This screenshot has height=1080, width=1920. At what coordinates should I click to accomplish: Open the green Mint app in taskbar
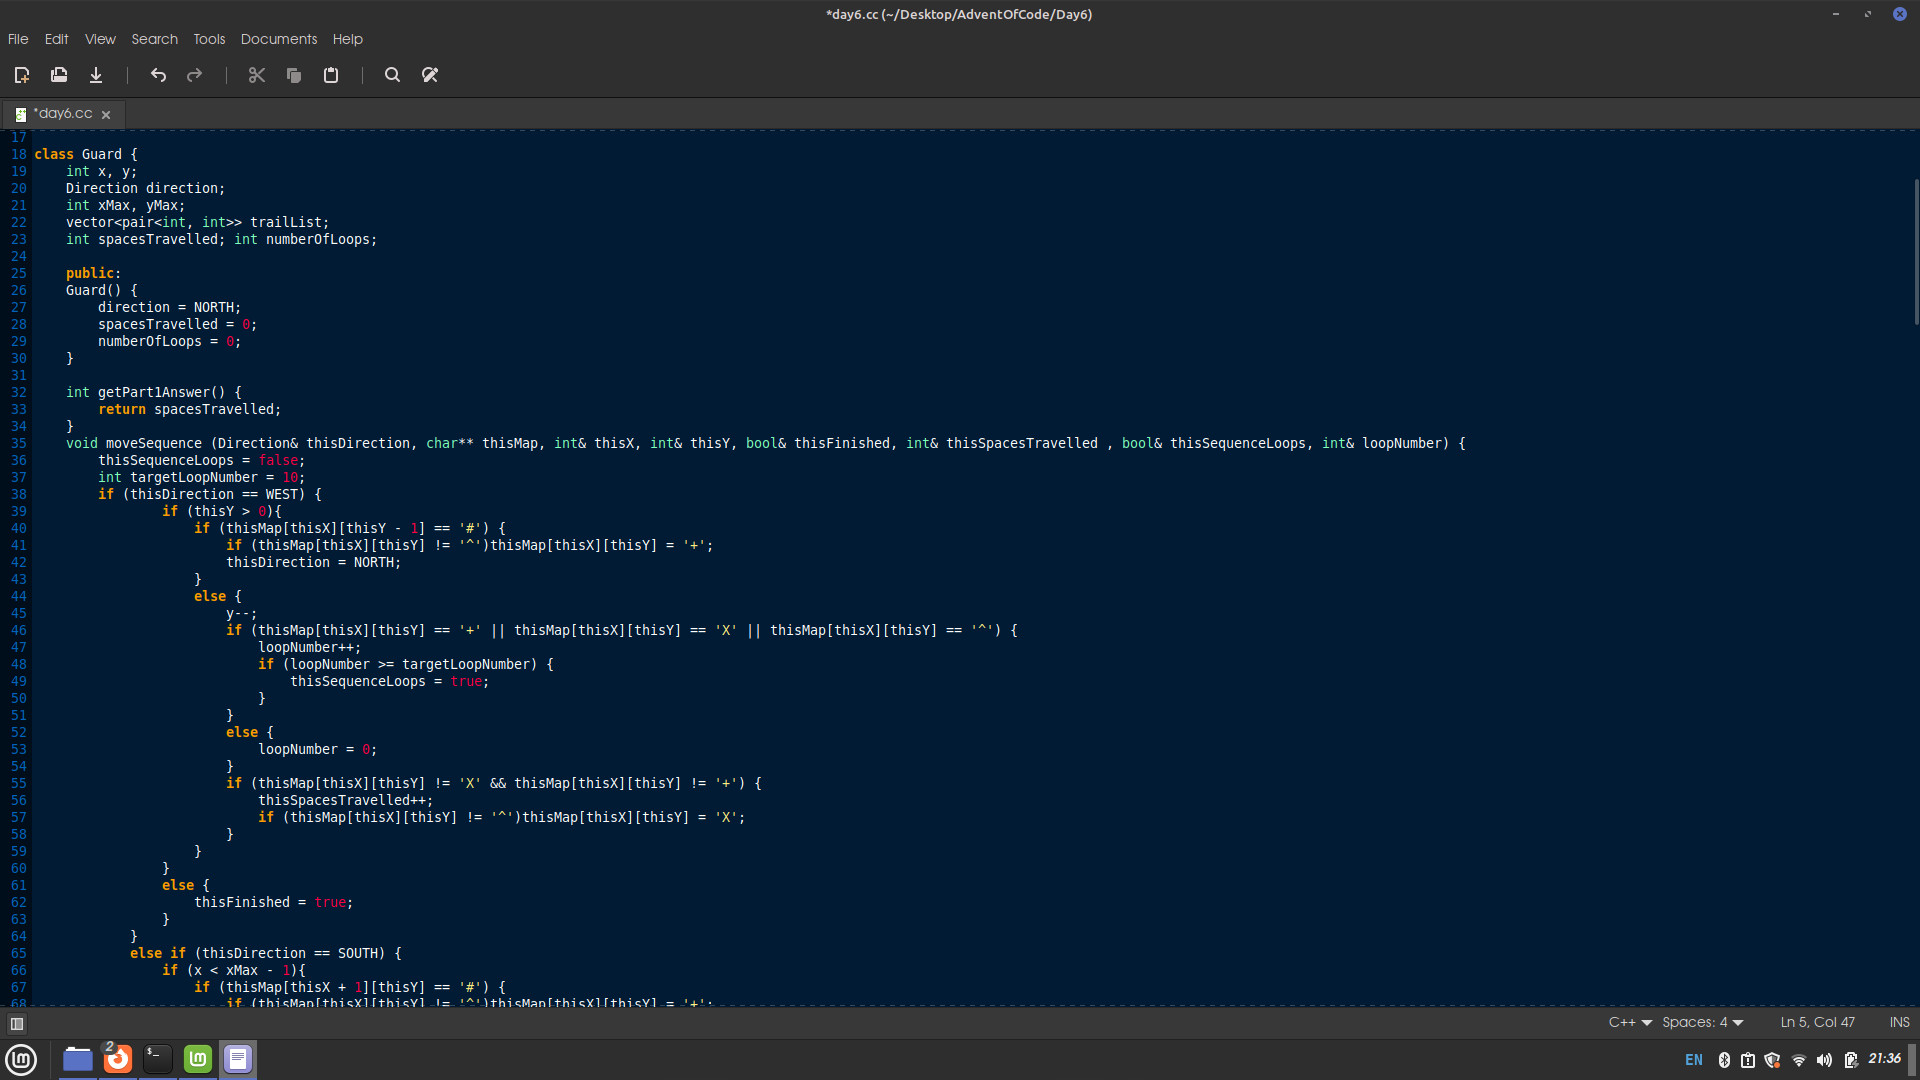tap(198, 1059)
